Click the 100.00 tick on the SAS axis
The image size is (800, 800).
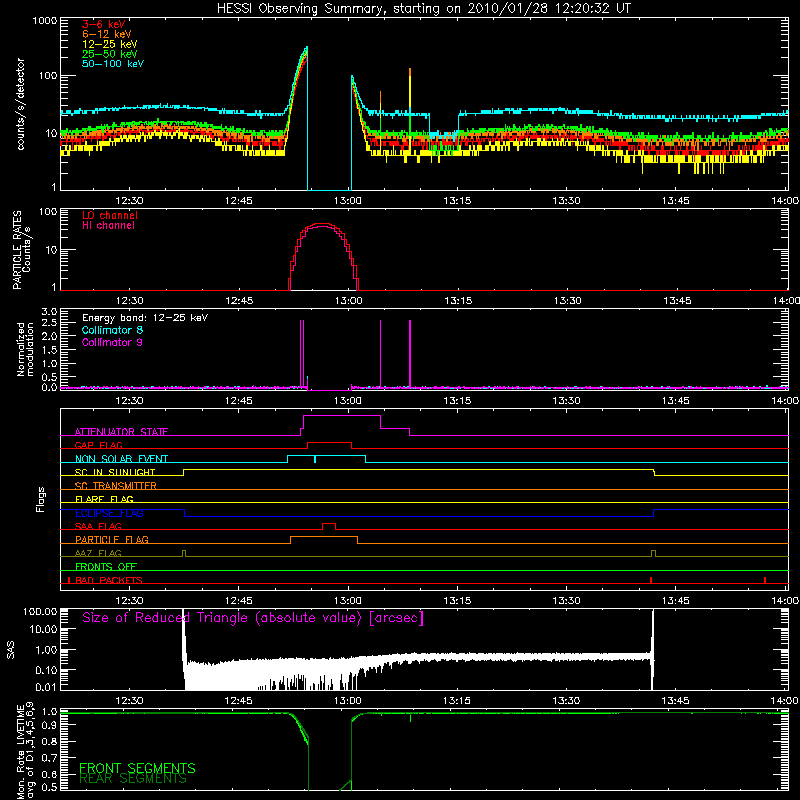click(x=40, y=611)
